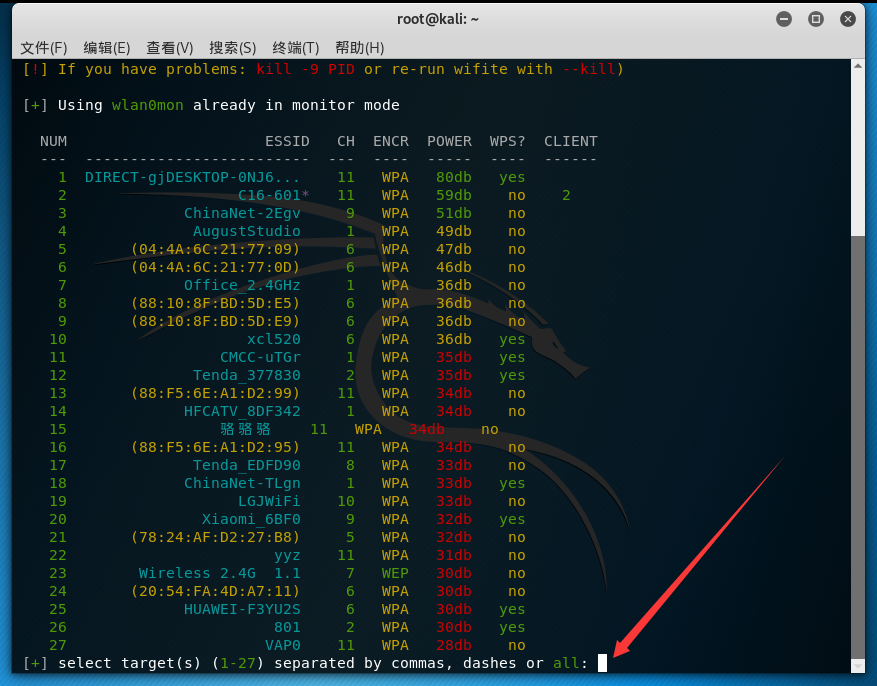Click the POWER column header
Viewport: 877px width, 686px height.
(x=449, y=141)
